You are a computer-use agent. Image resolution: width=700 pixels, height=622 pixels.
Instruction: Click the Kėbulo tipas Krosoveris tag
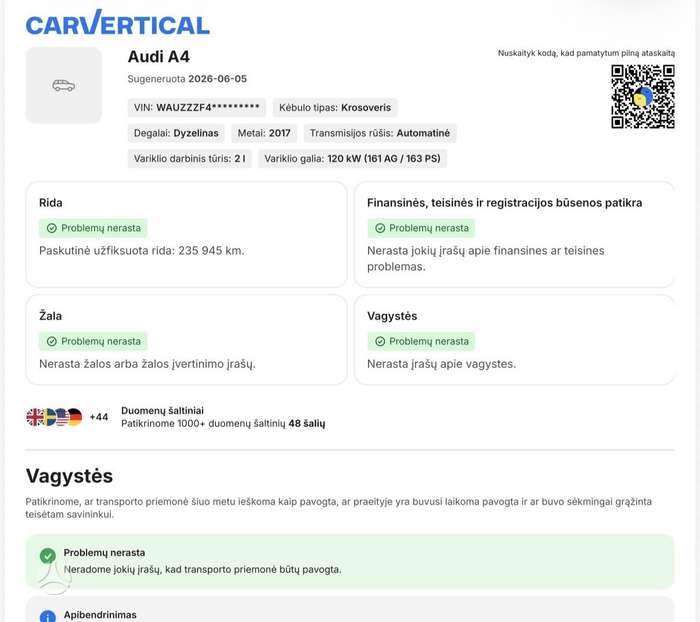[x=335, y=108]
